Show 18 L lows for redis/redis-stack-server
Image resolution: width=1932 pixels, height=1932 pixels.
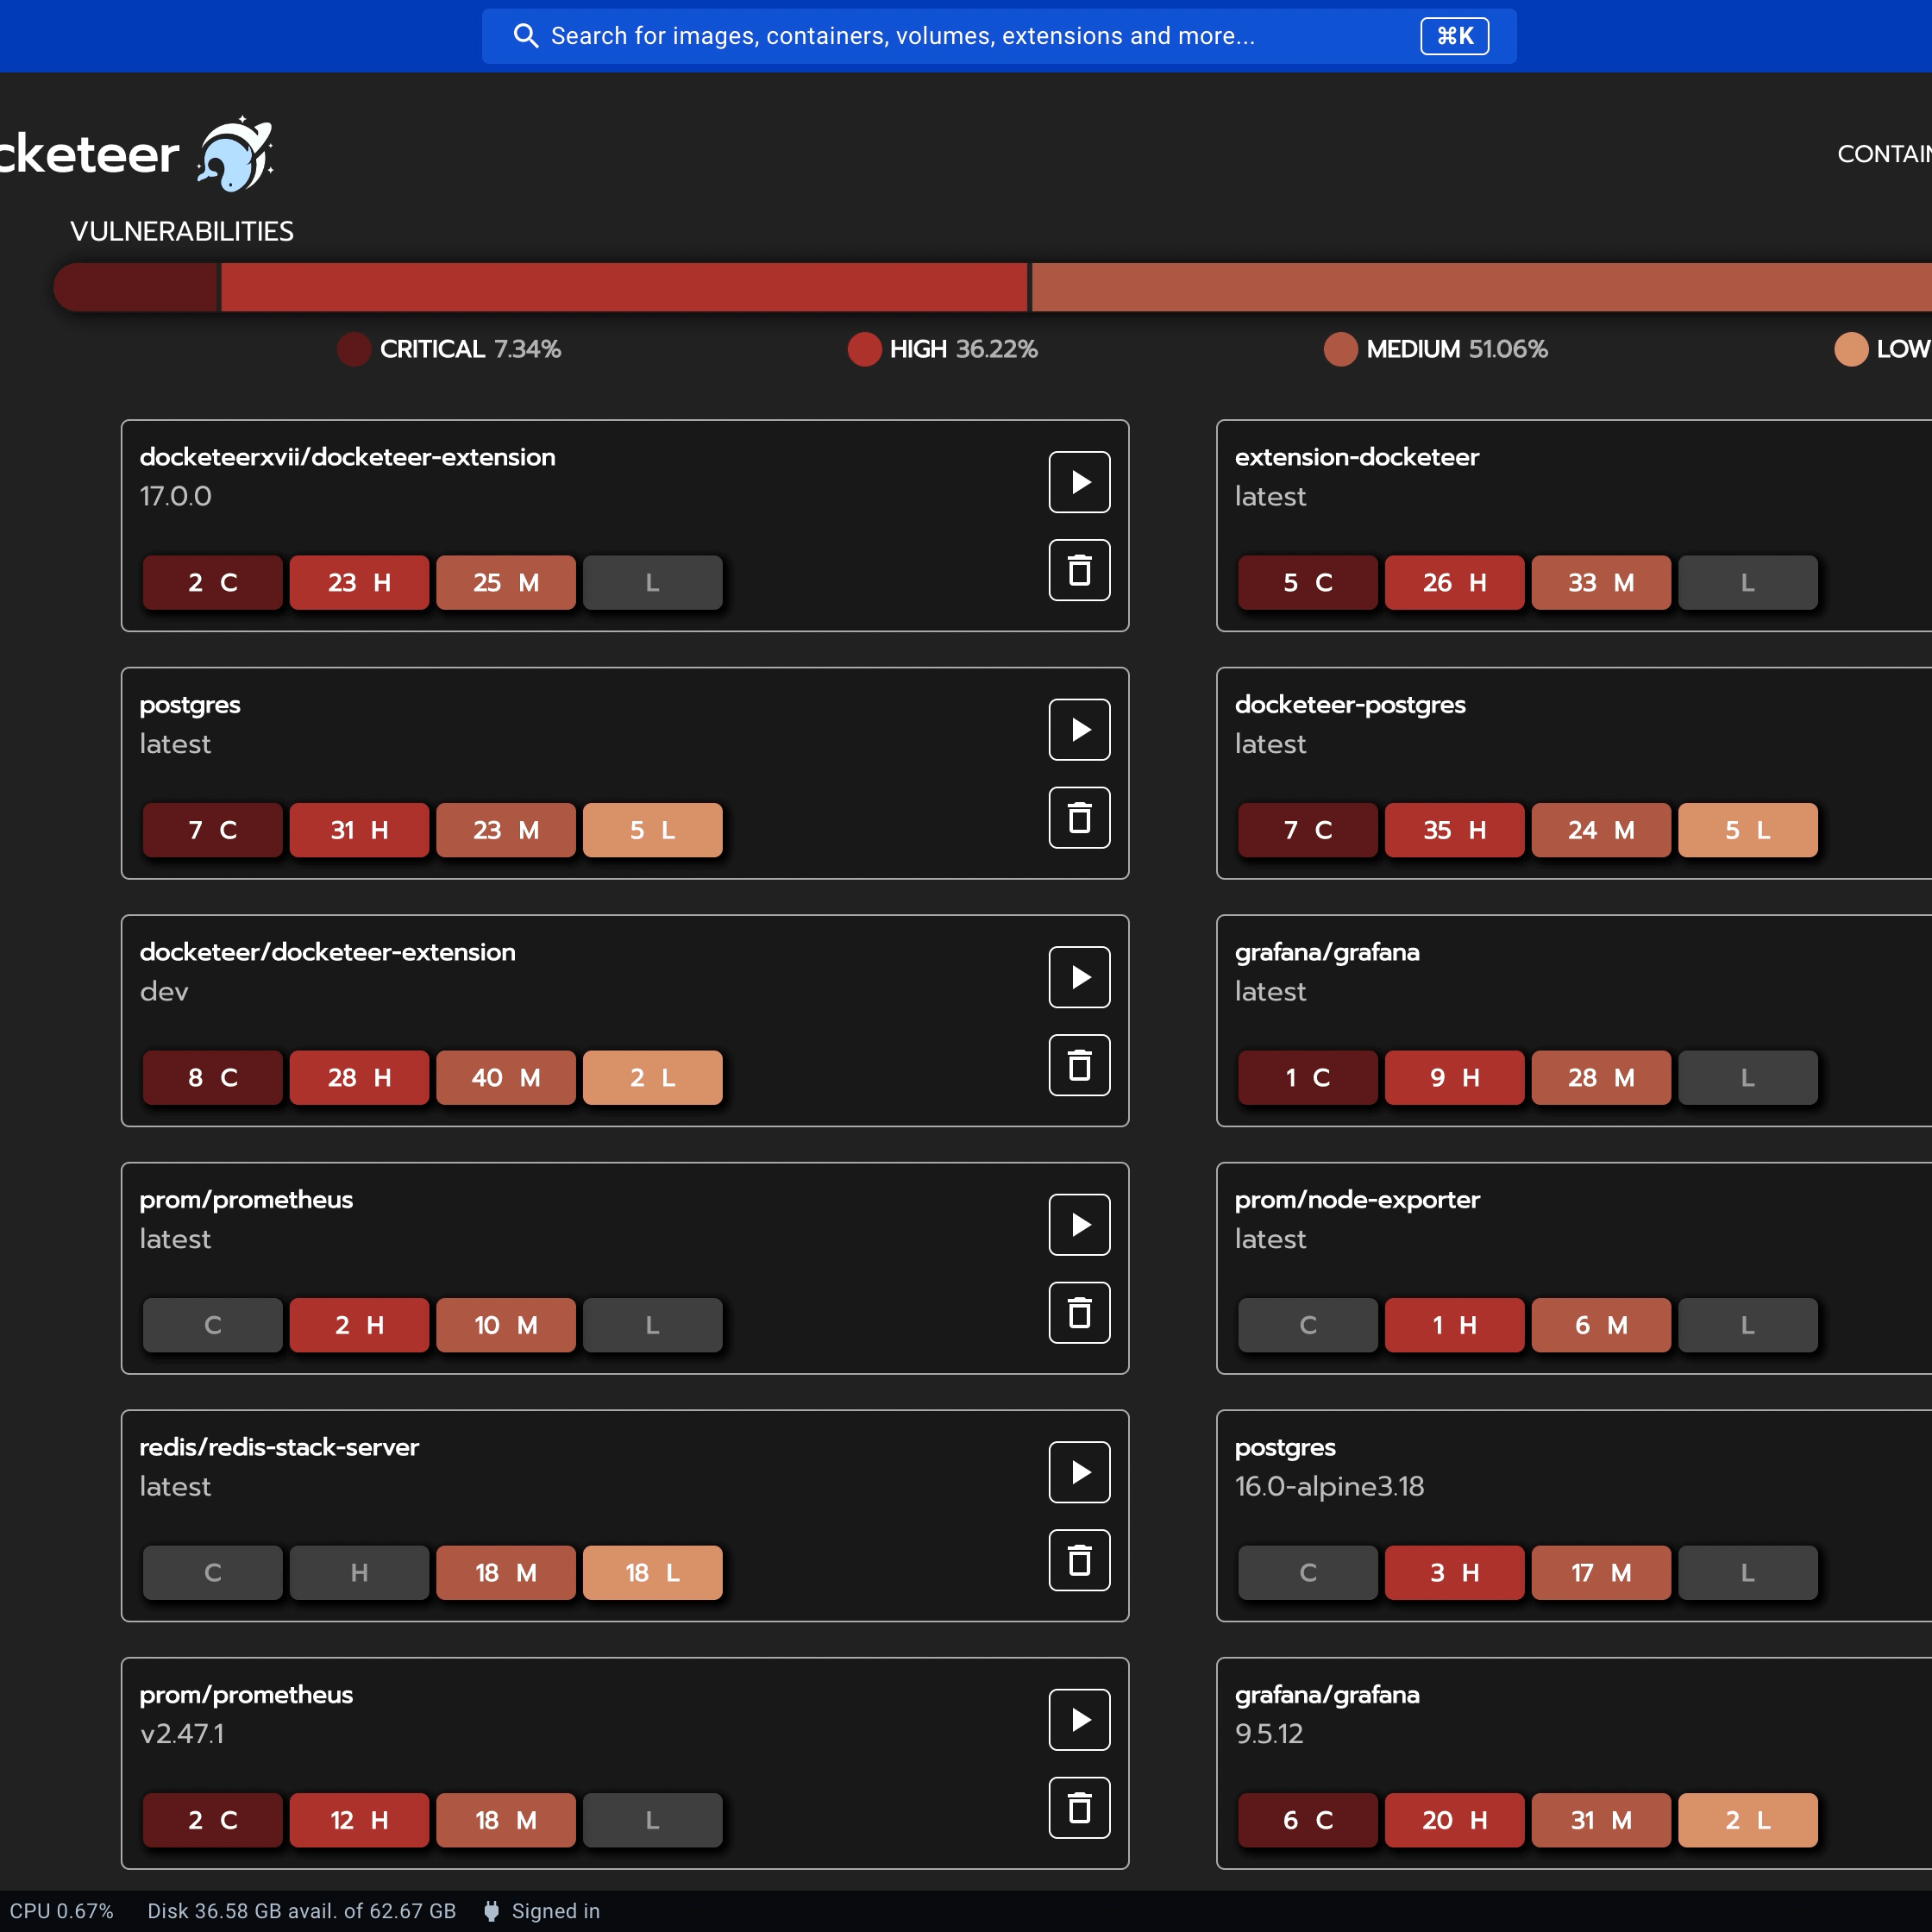tap(652, 1572)
